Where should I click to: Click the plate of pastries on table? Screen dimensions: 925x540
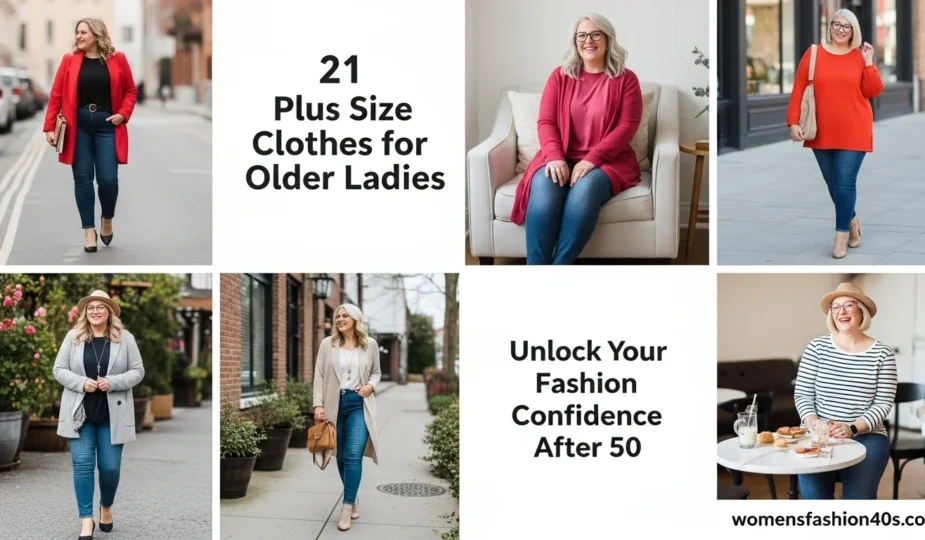pyautogui.click(x=790, y=433)
